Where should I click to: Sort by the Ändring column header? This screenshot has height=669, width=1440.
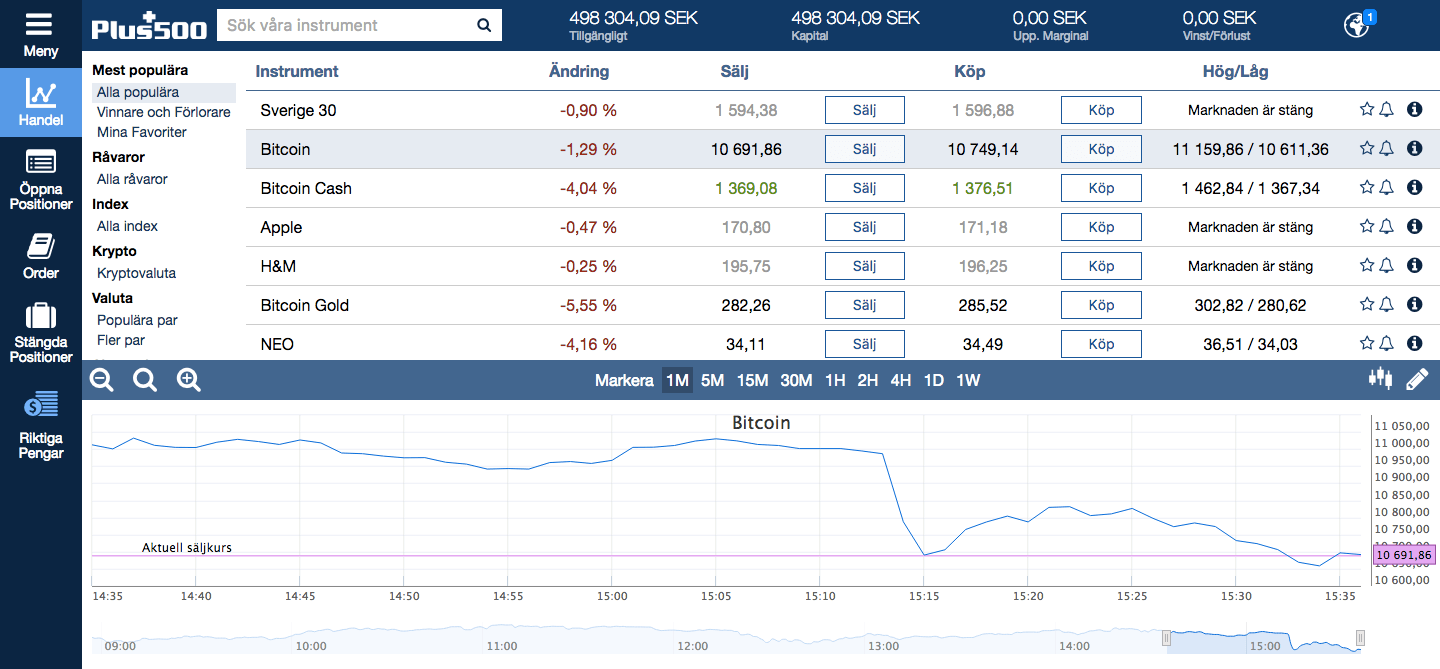[579, 71]
